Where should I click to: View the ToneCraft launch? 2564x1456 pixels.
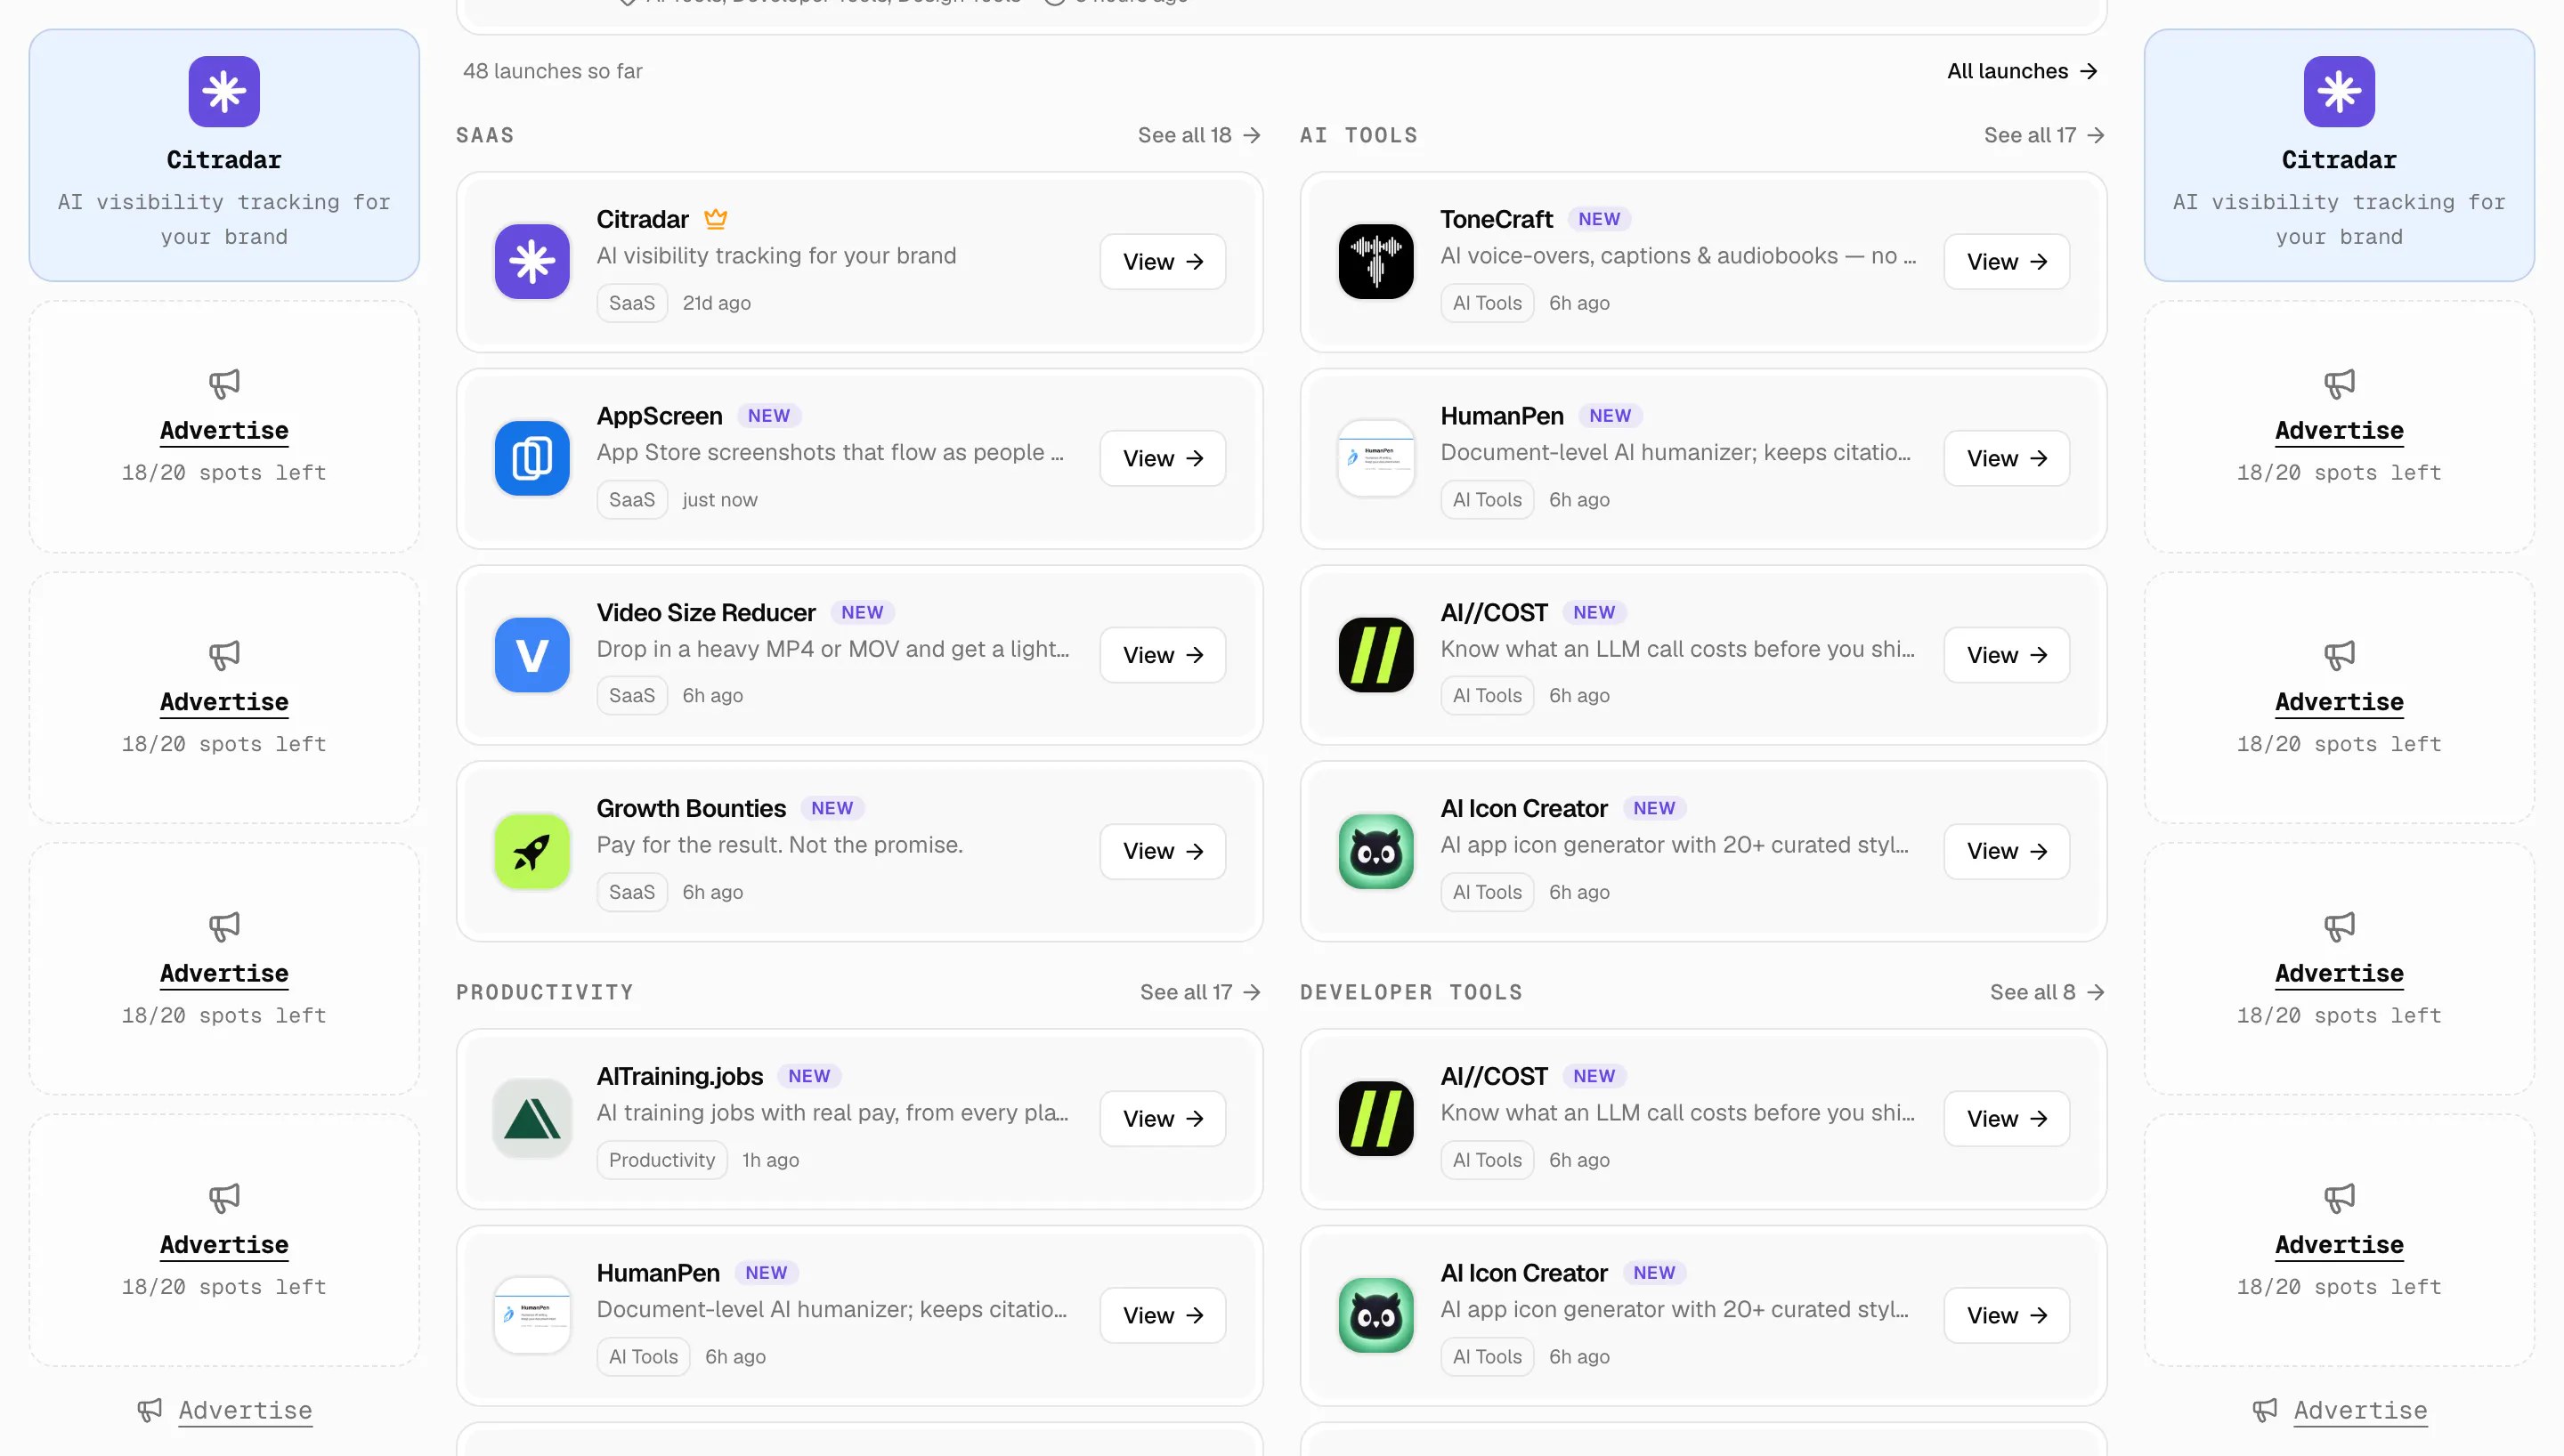click(2007, 261)
